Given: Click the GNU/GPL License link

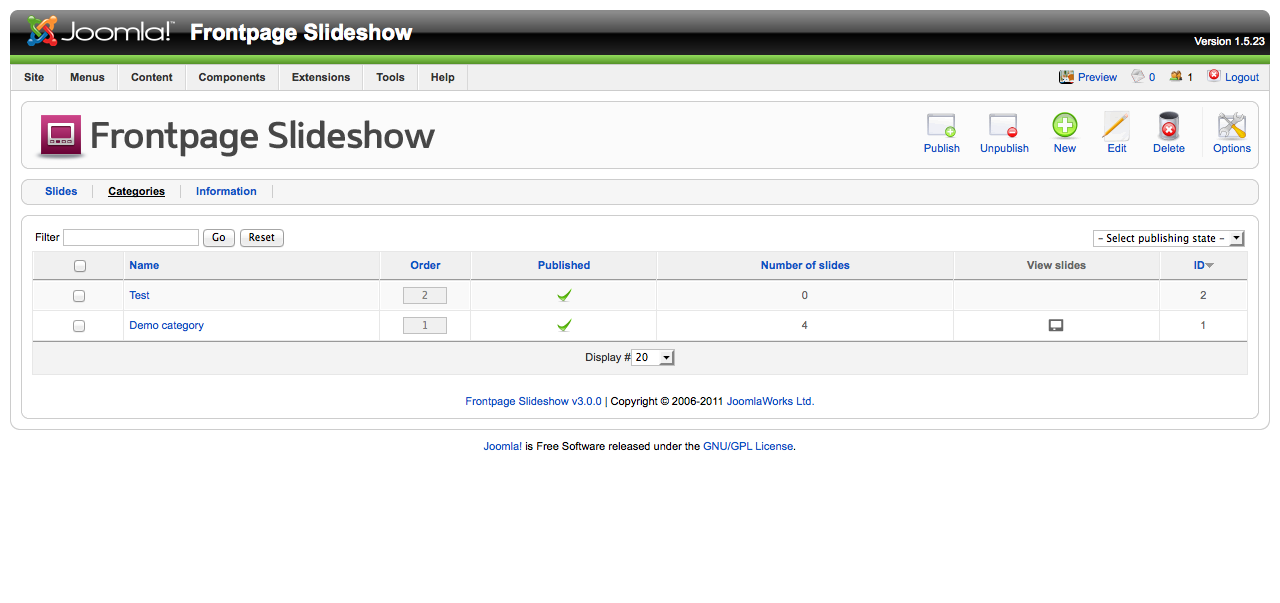Looking at the screenshot, I should coord(749,446).
